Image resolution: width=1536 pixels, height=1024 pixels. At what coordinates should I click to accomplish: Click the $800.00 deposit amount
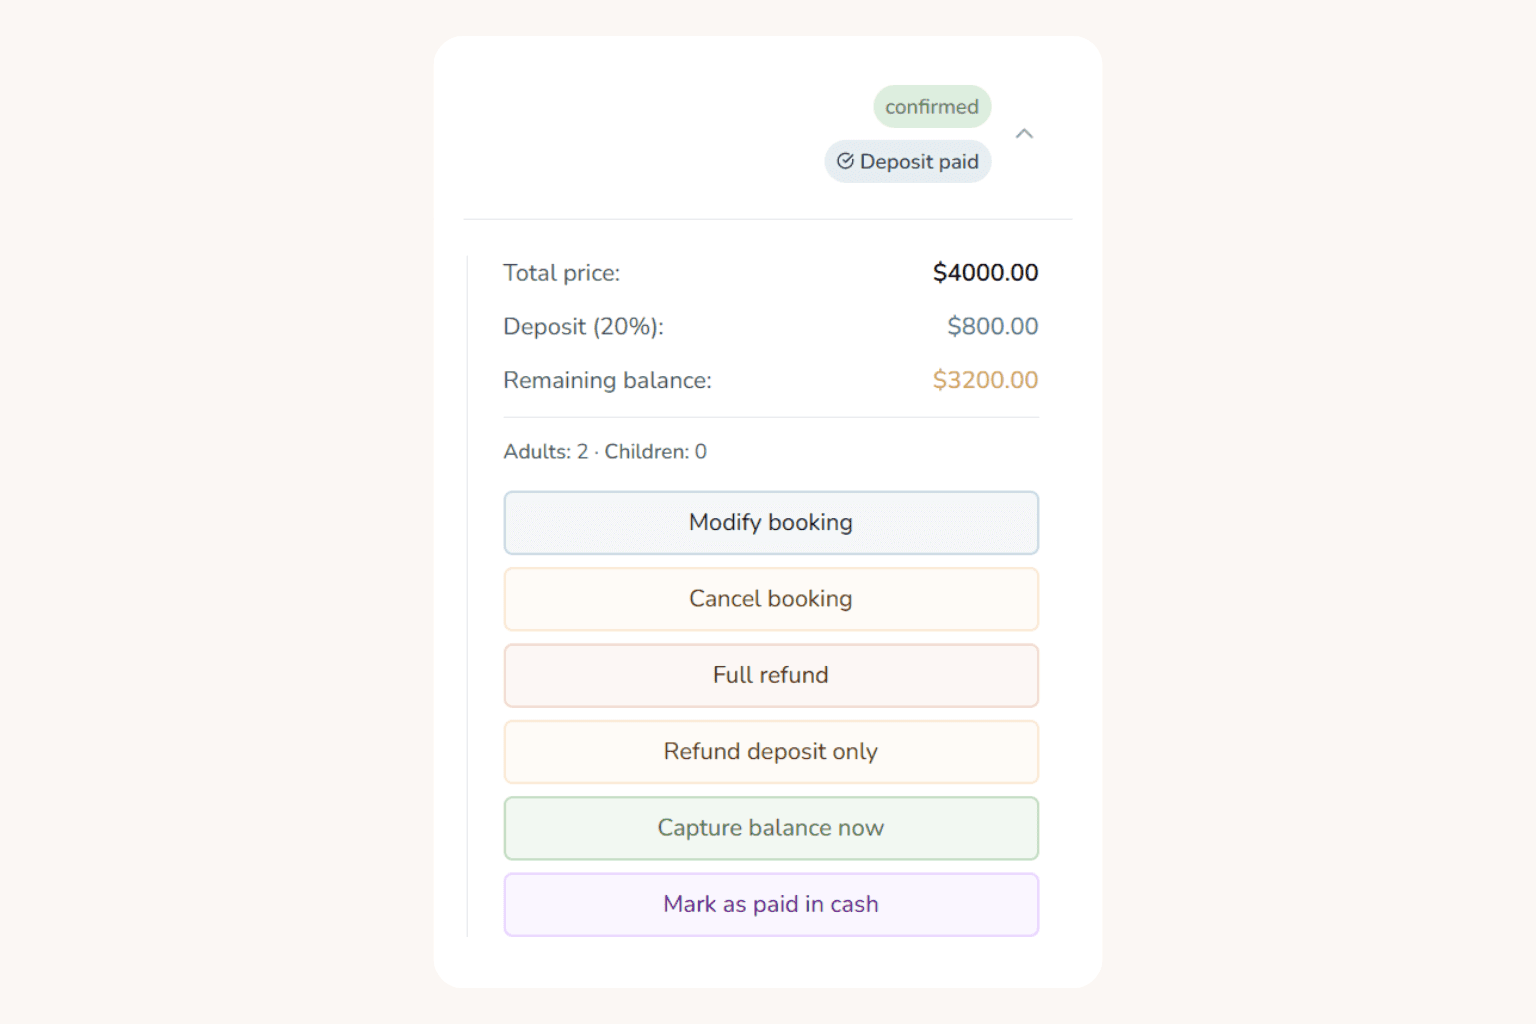992,327
